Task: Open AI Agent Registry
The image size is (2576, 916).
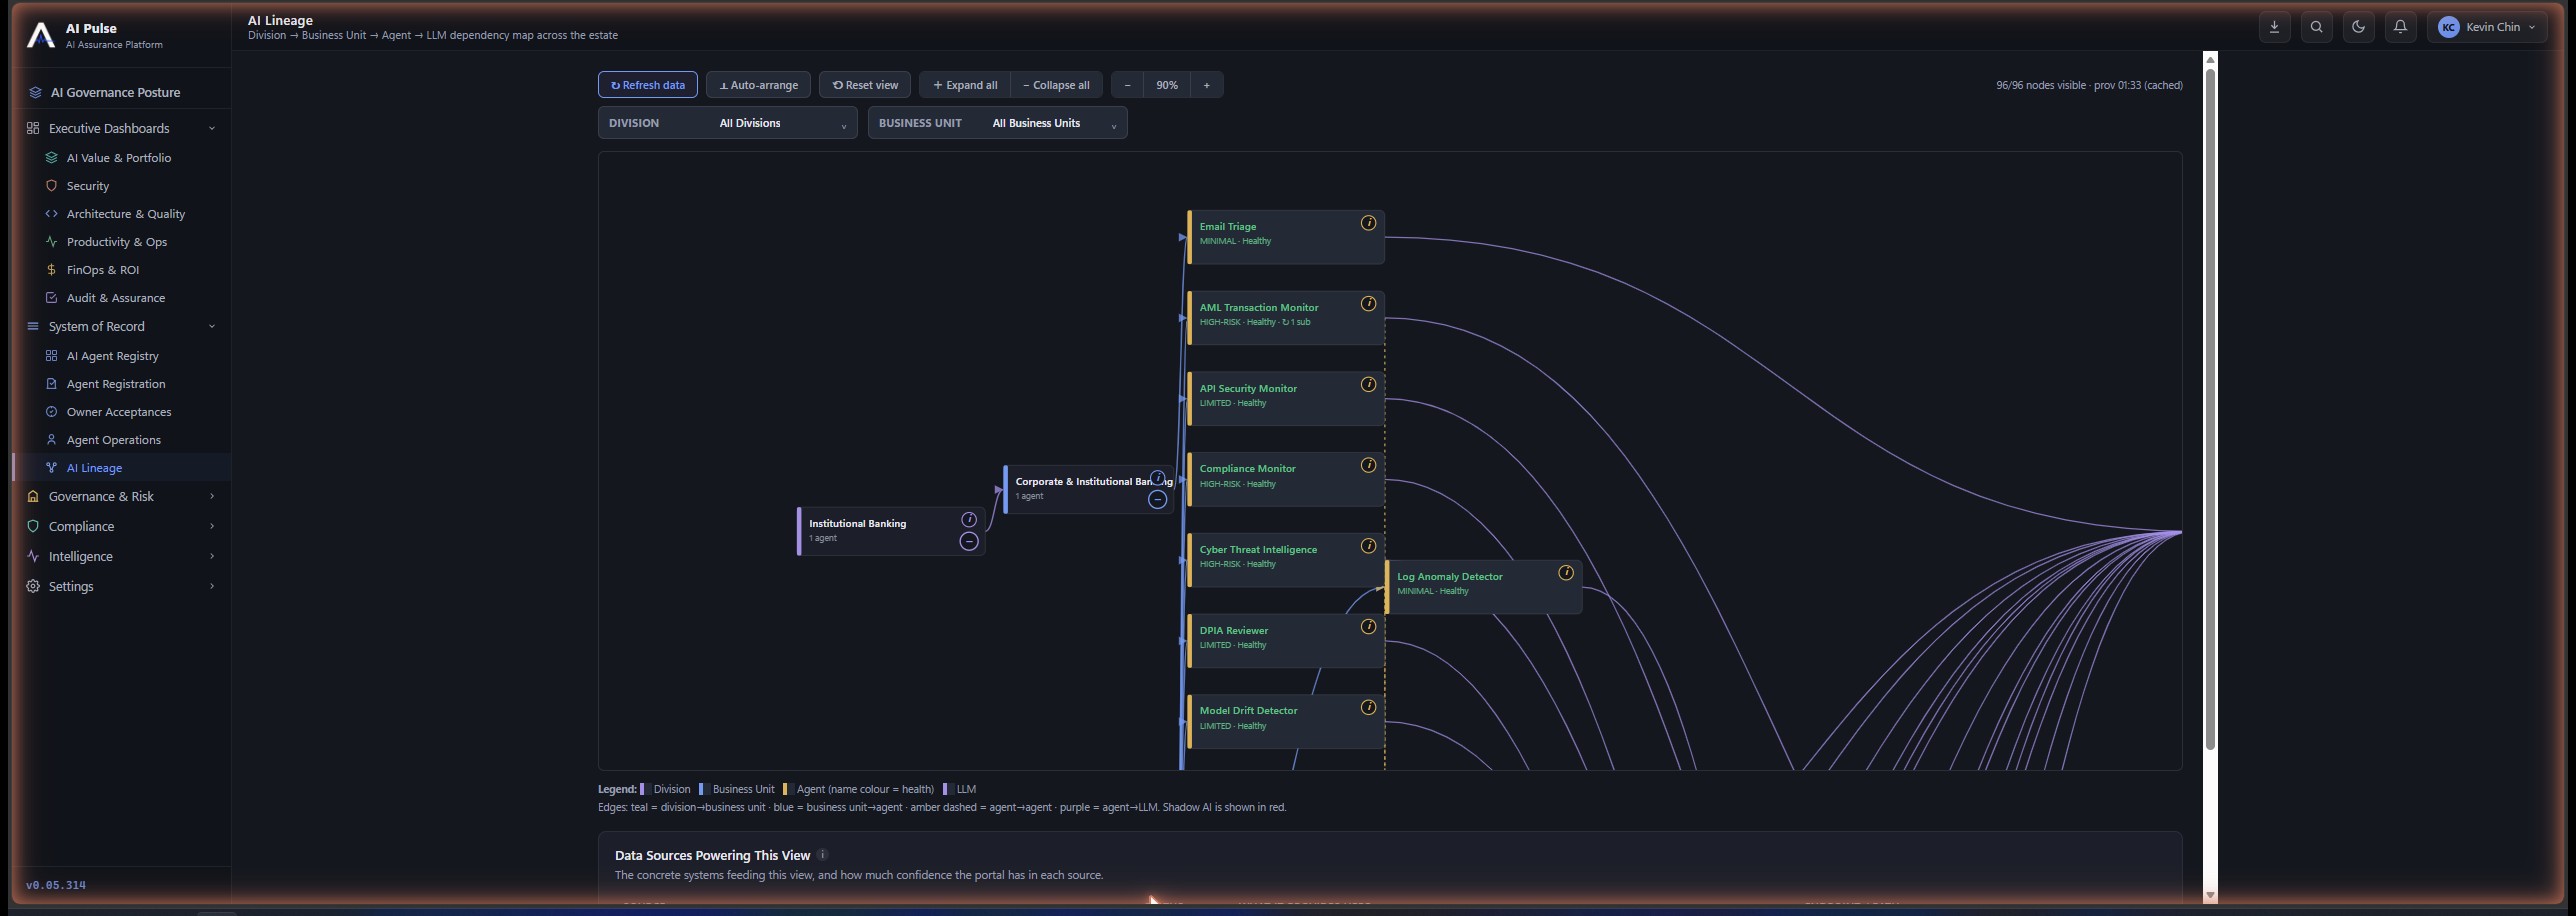Action: [x=112, y=356]
